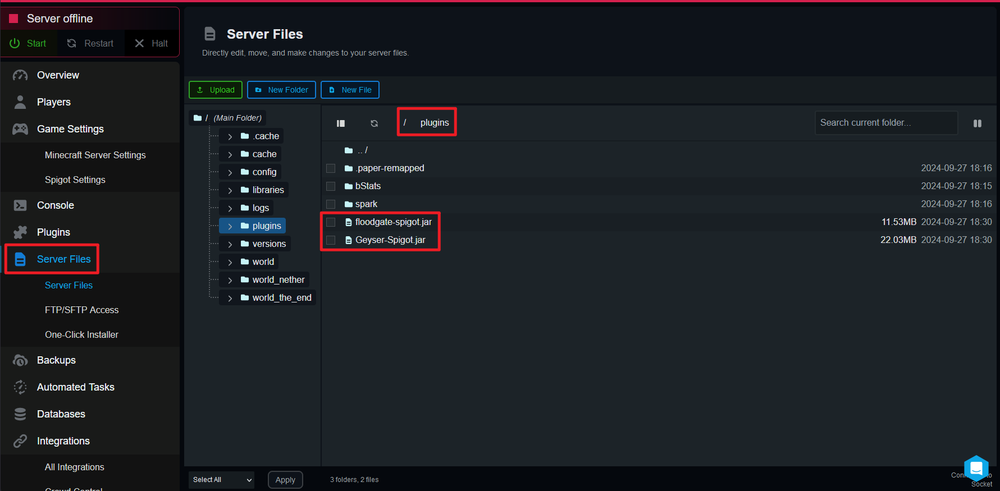Expand the world folder in tree
Viewport: 1000px width, 491px height.
(x=230, y=262)
